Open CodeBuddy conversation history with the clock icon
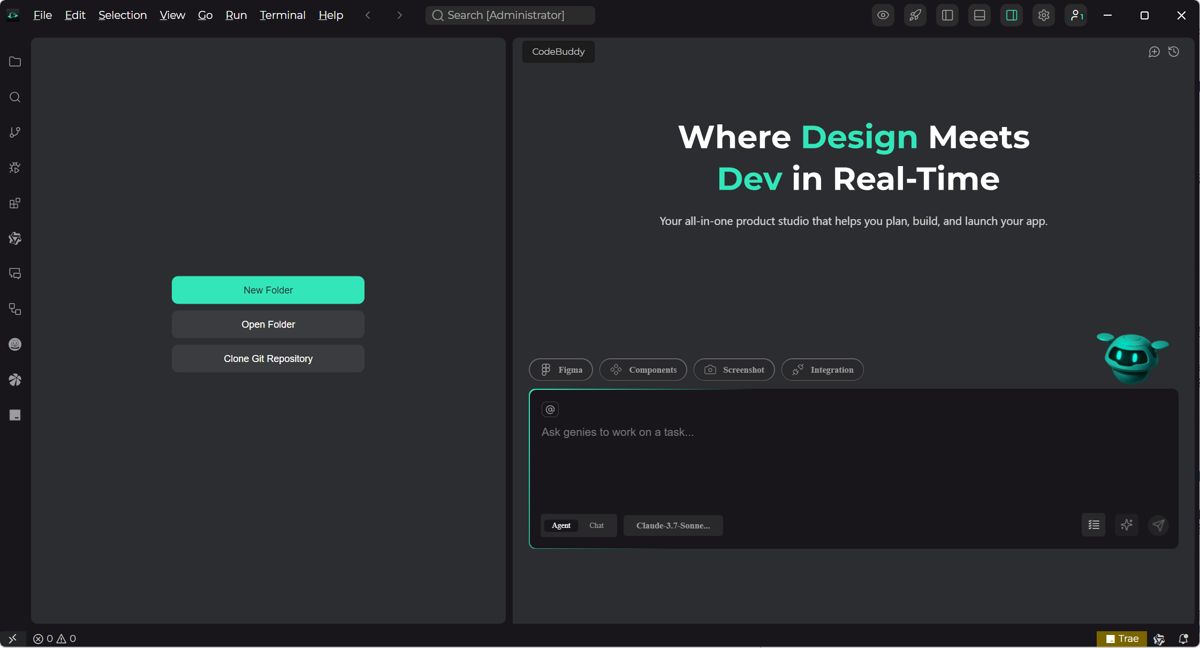This screenshot has width=1200, height=648. pyautogui.click(x=1173, y=51)
